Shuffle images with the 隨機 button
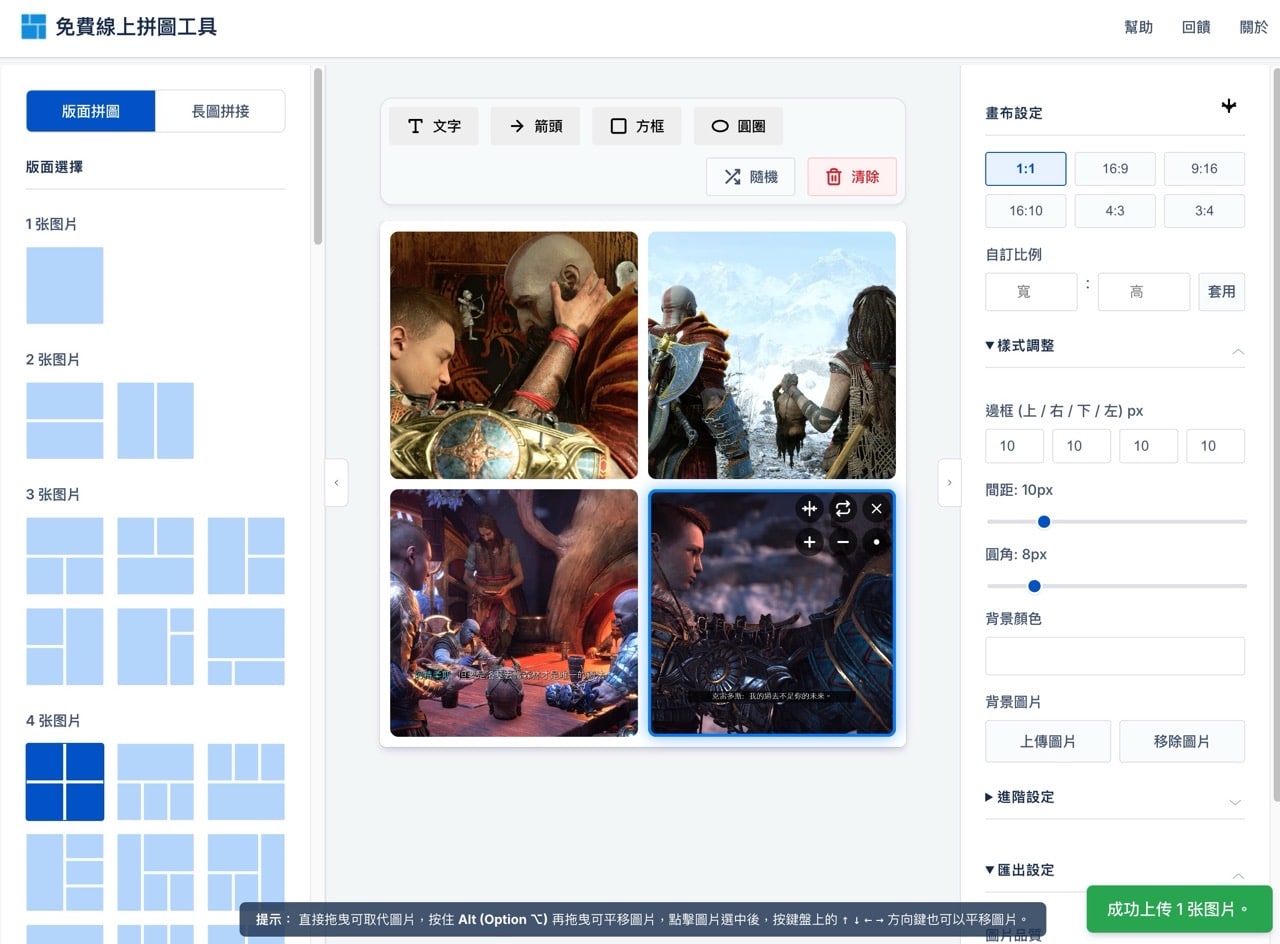Screen dimensions: 1280x944 click(x=750, y=177)
